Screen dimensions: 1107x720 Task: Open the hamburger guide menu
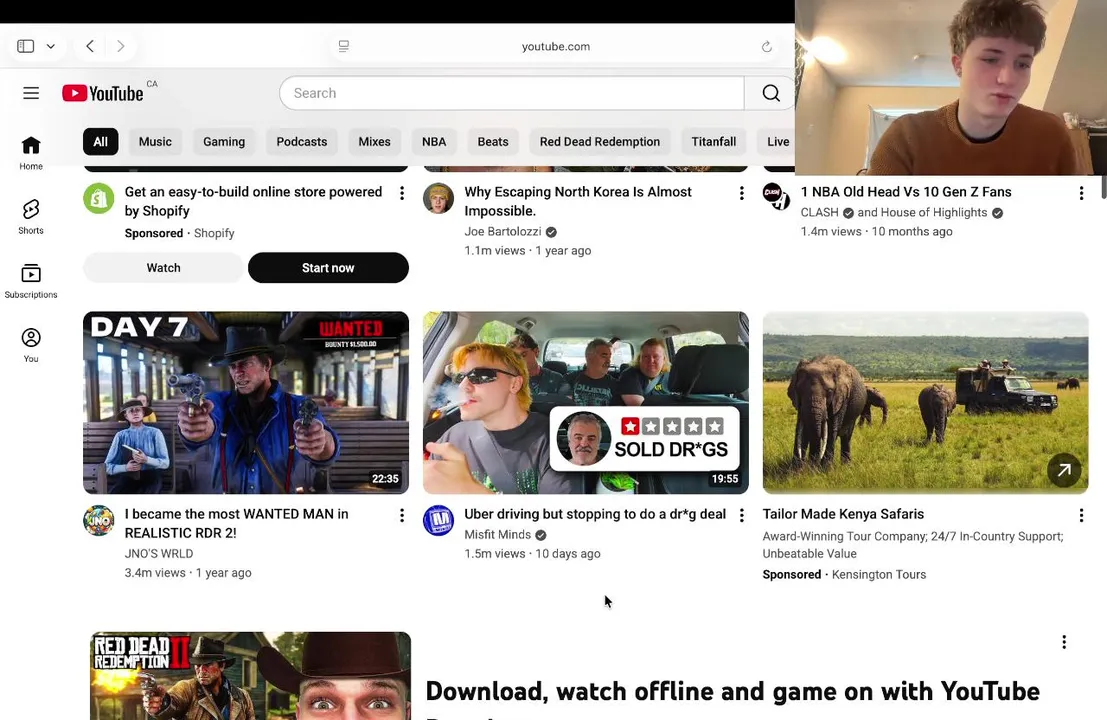(31, 93)
